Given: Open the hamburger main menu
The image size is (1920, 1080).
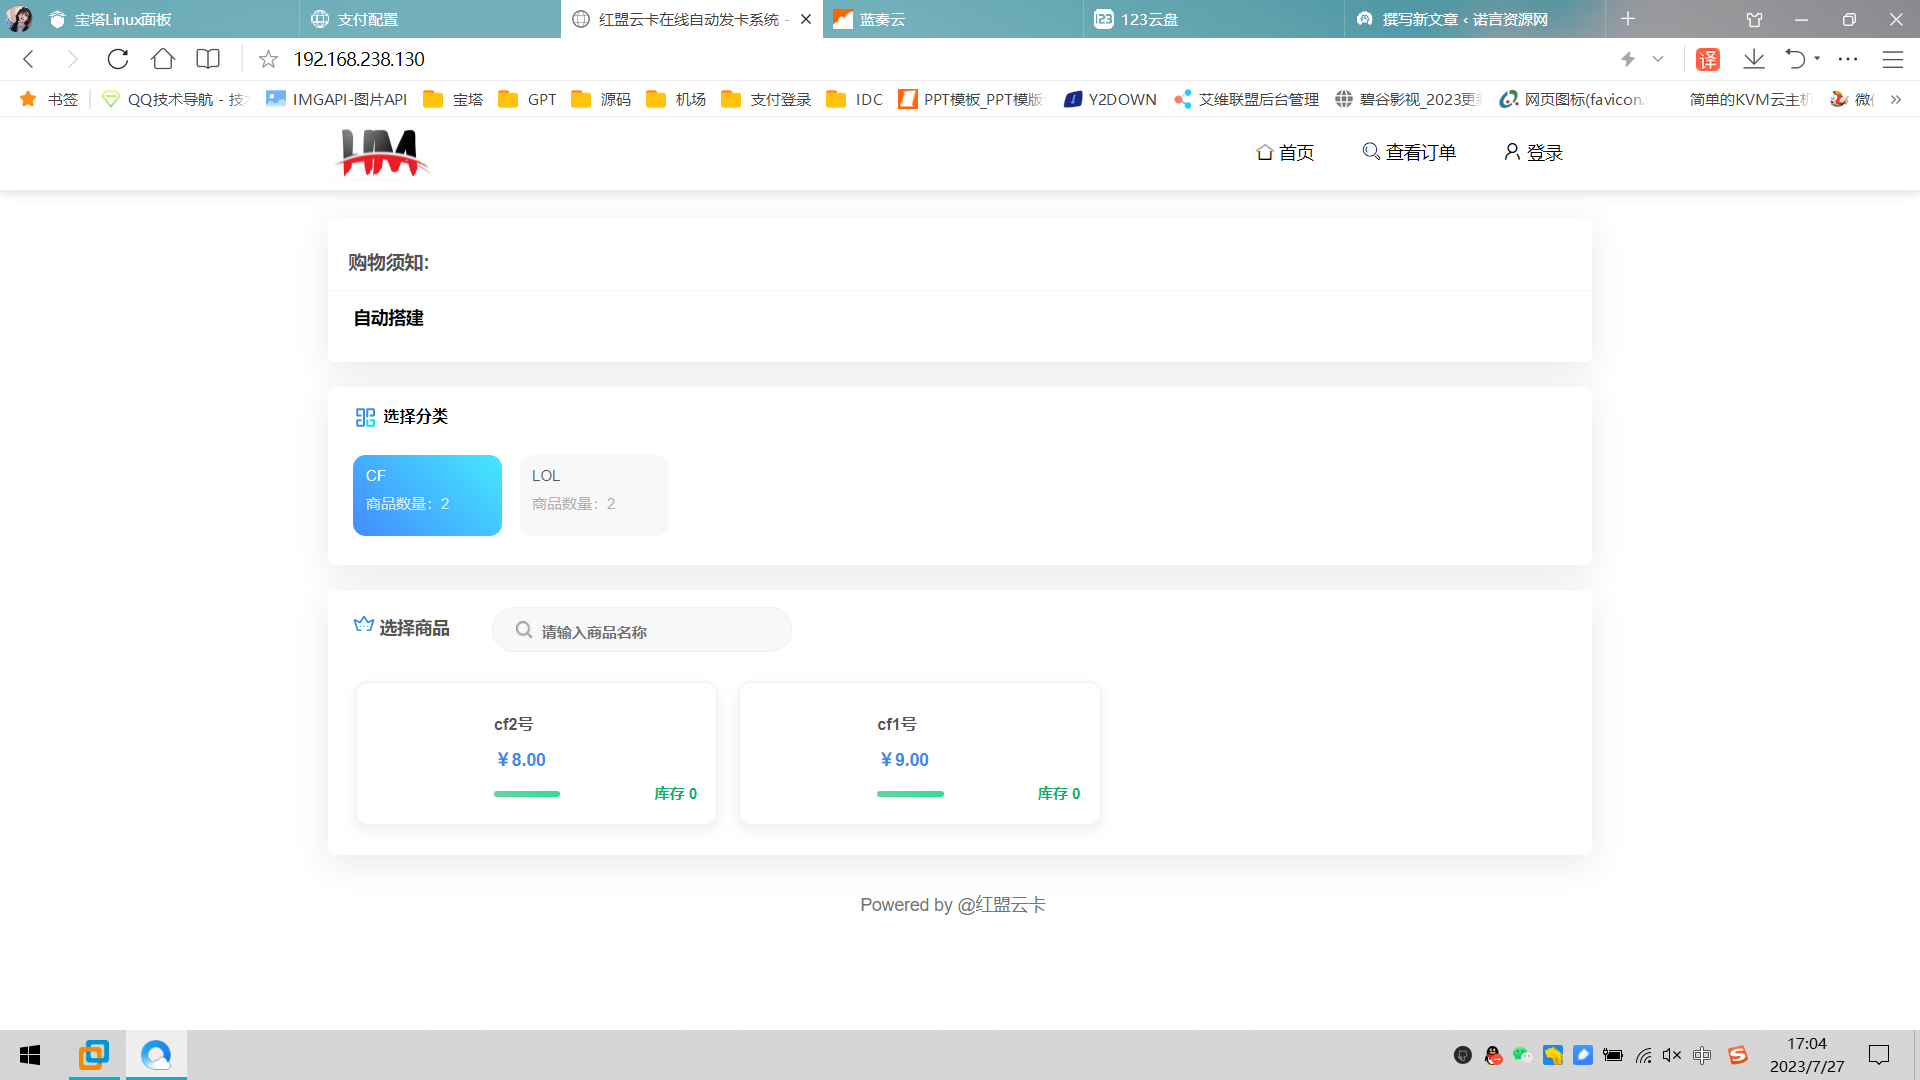Looking at the screenshot, I should click(1893, 59).
